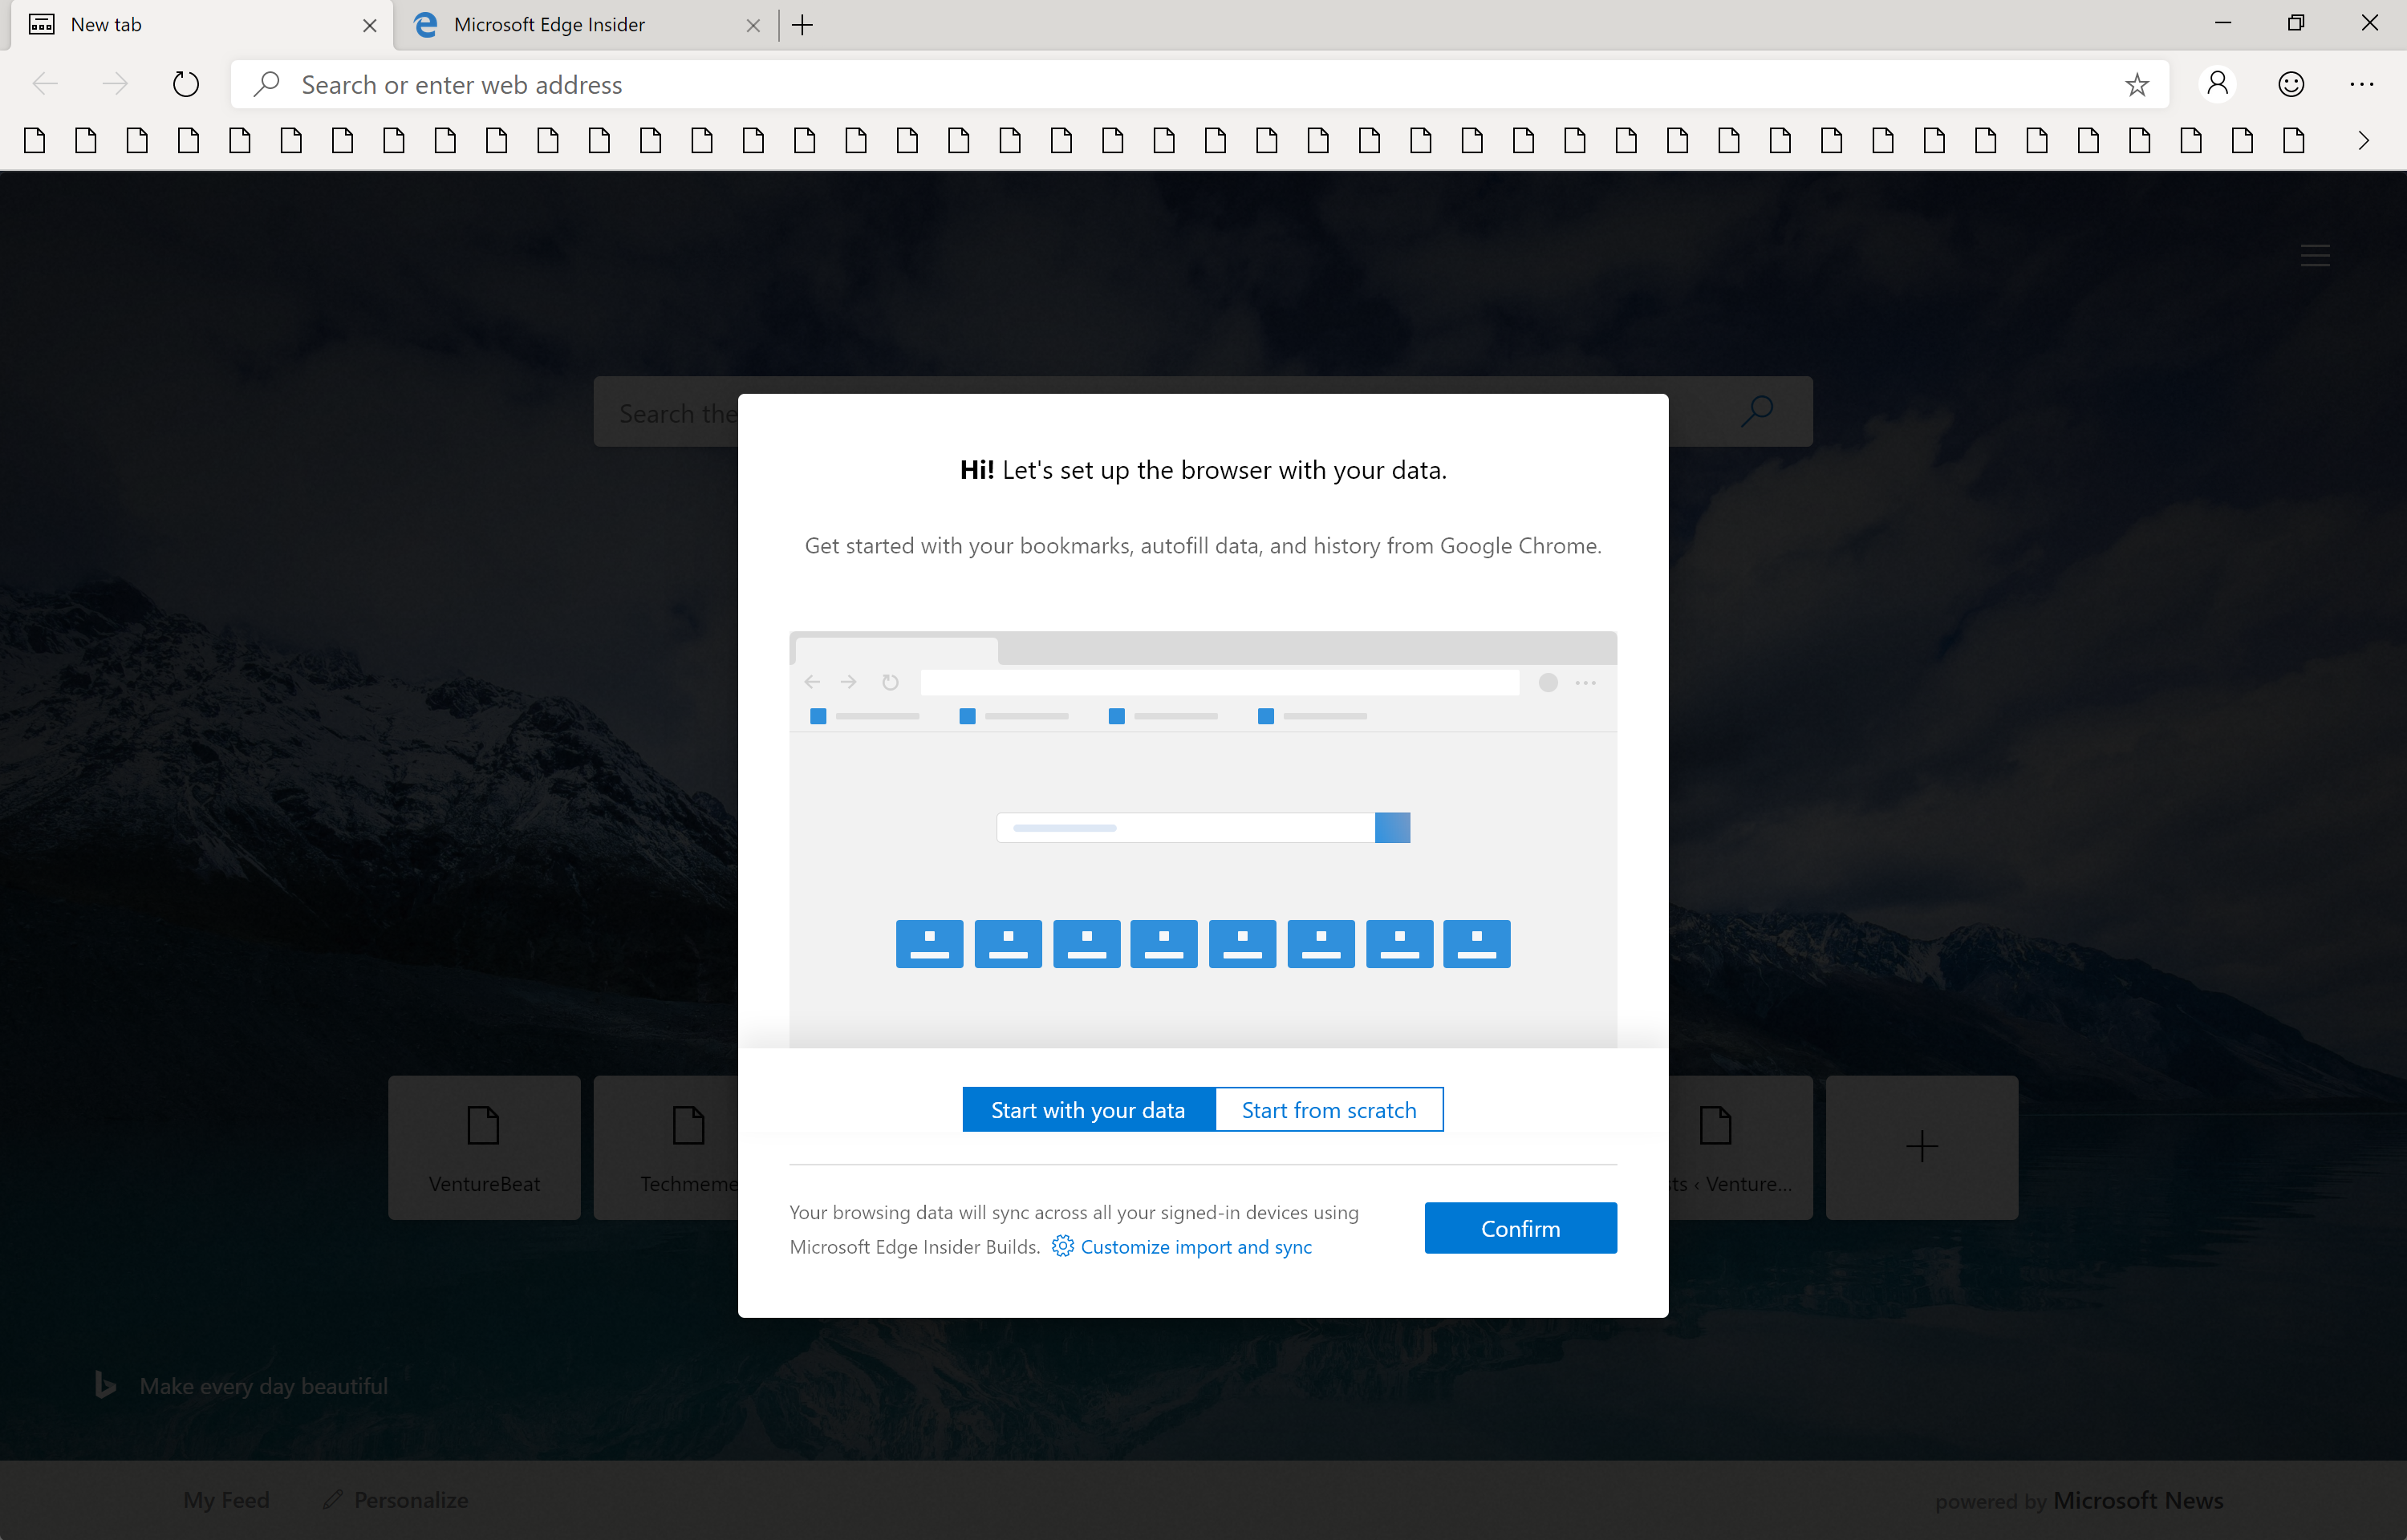
Task: Close the Microsoft Edge Insider tab
Action: (x=753, y=26)
